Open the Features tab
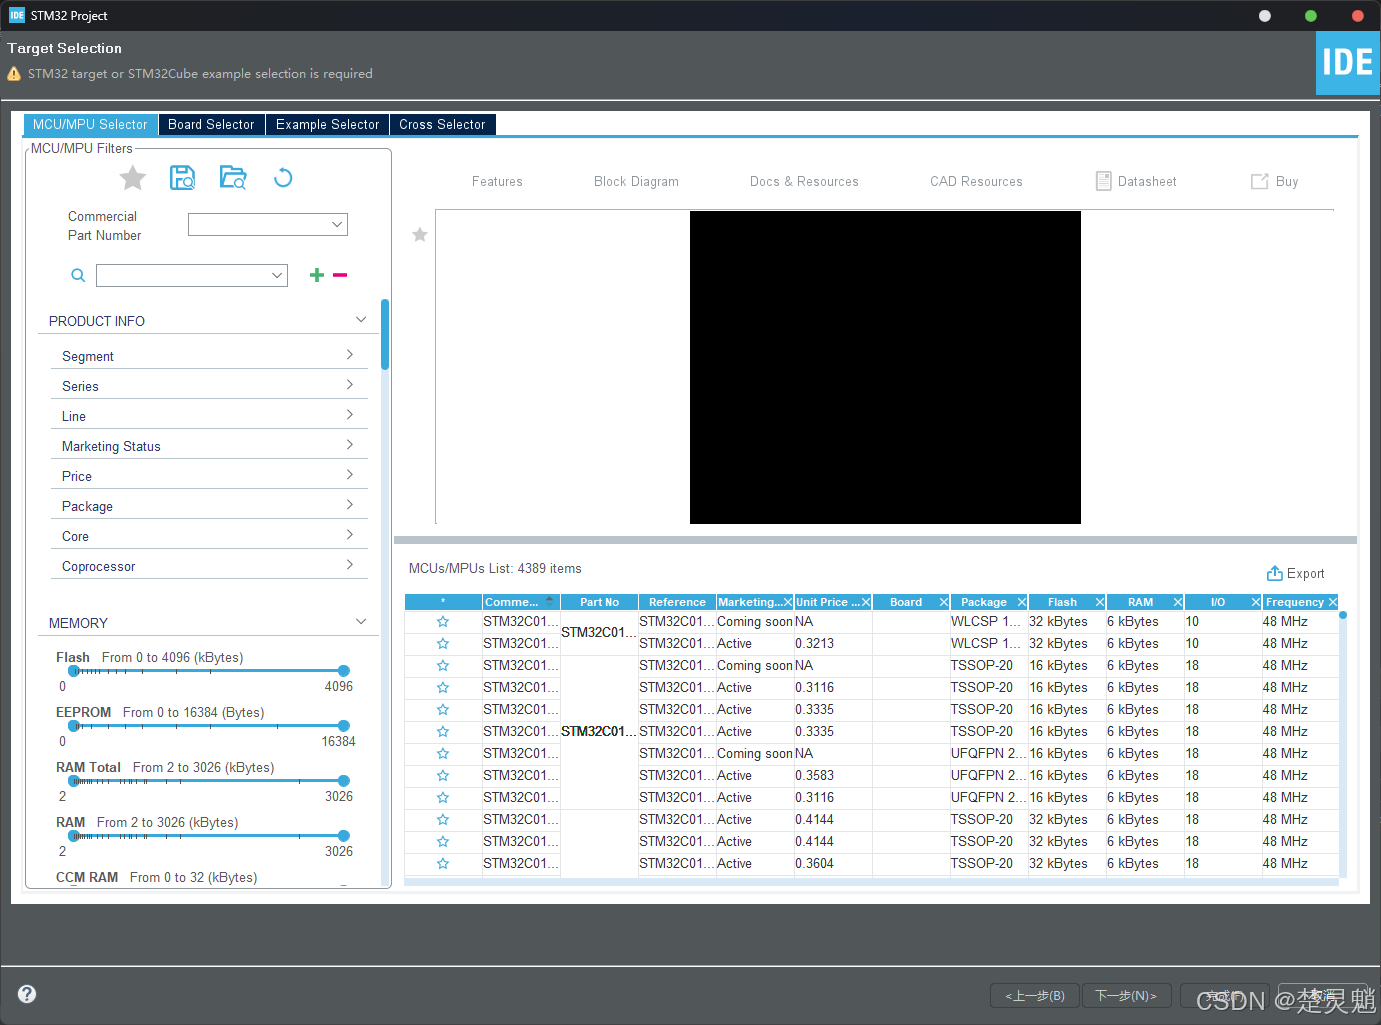 pyautogui.click(x=497, y=182)
